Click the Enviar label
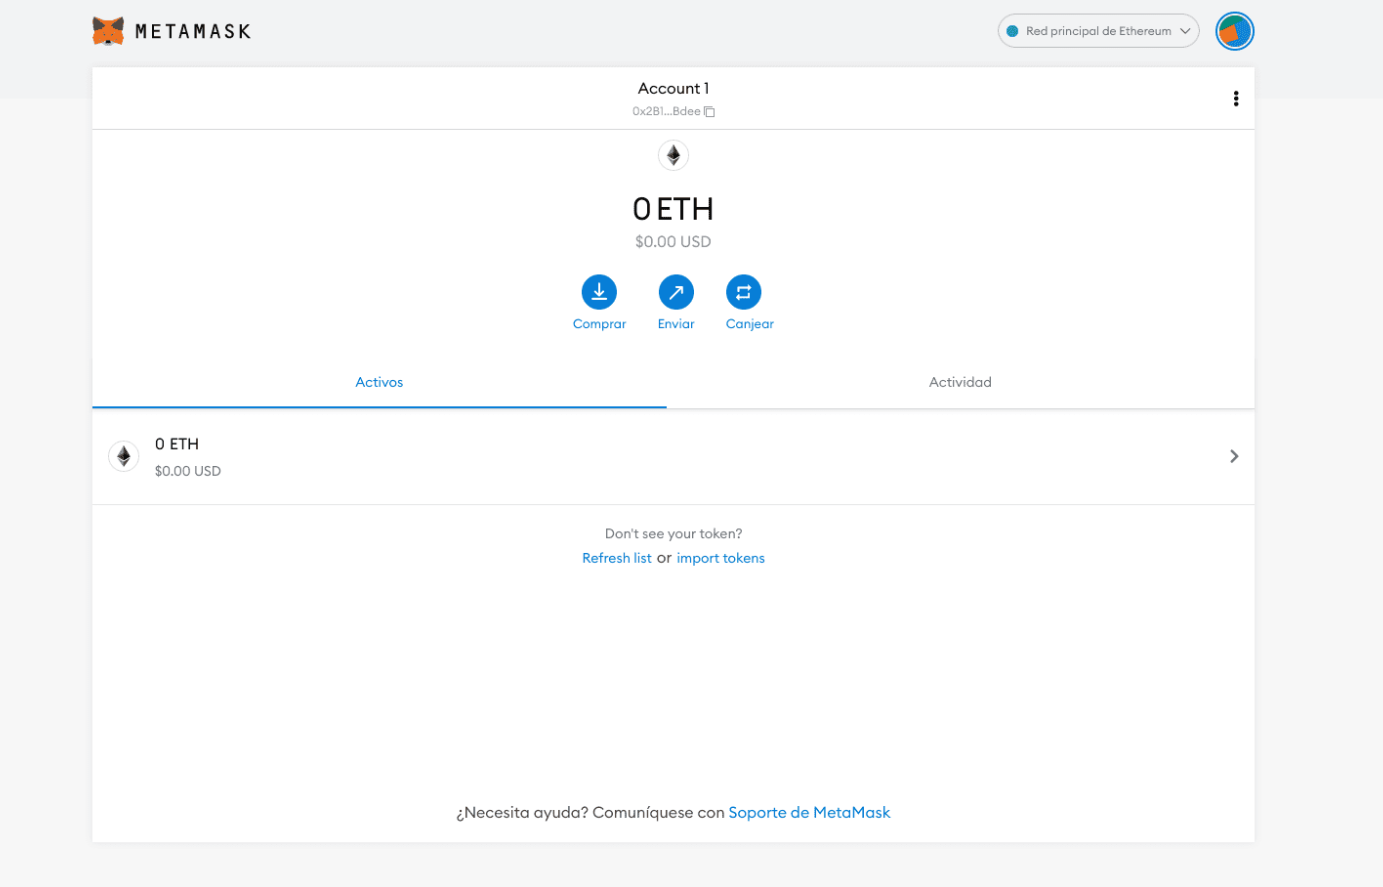 click(x=676, y=324)
